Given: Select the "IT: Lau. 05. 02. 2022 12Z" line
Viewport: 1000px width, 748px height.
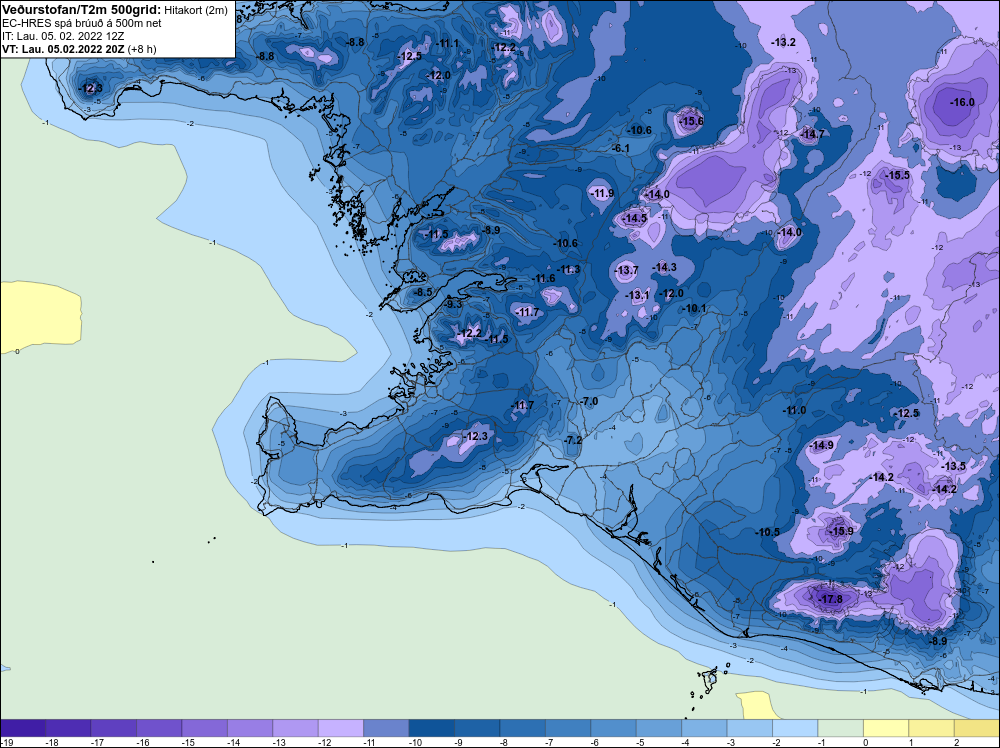Looking at the screenshot, I should click(63, 36).
